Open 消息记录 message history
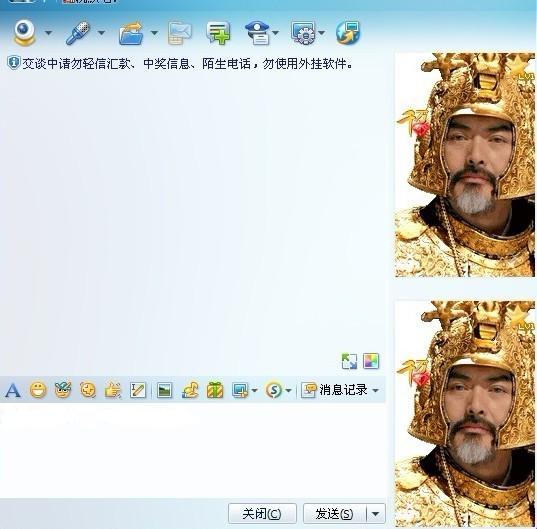The image size is (537, 529). coord(335,390)
